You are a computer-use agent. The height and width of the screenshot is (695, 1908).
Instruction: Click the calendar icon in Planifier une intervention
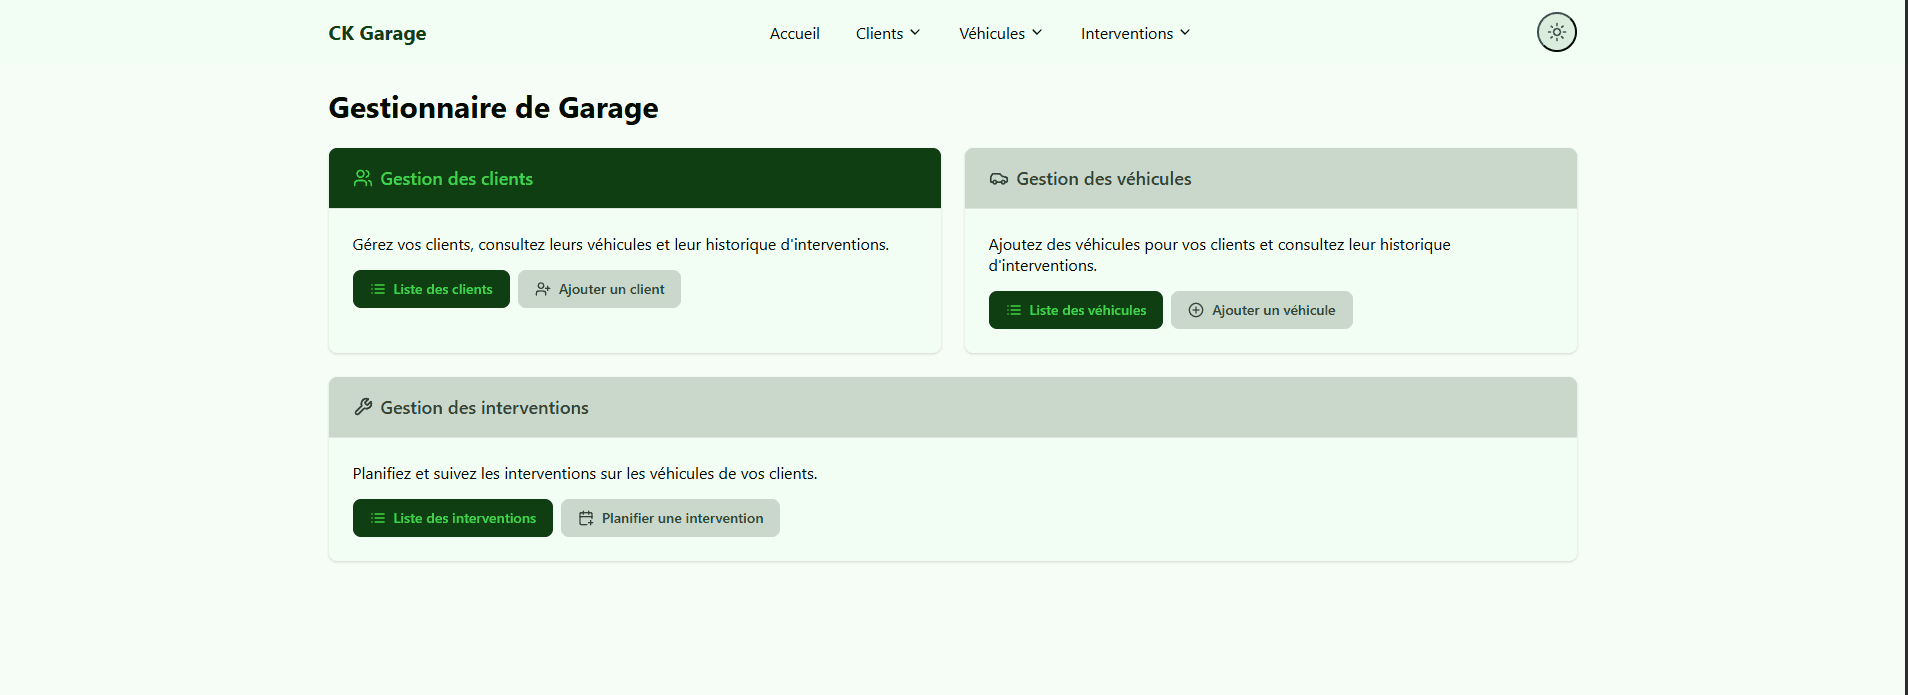coord(586,518)
